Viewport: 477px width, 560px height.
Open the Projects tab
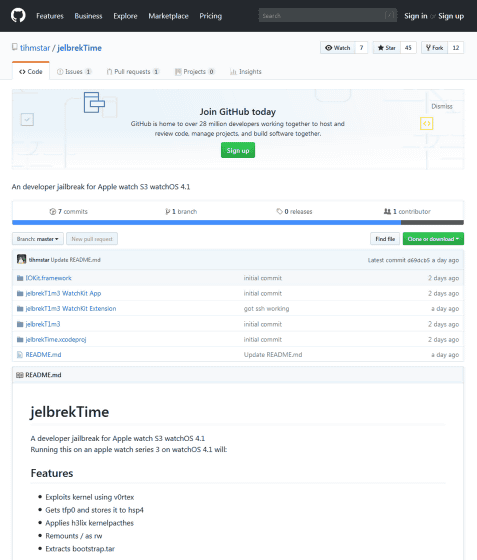pos(195,71)
